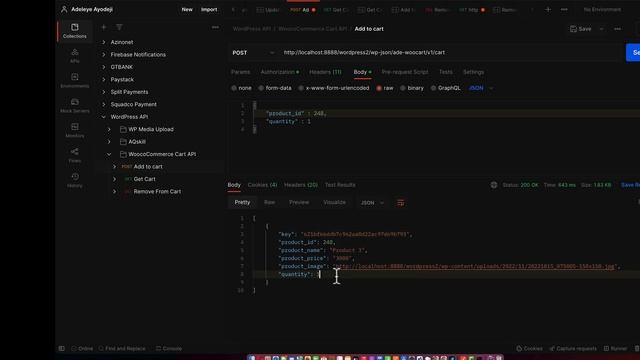This screenshot has width=640, height=360.
Task: Click the Import button
Action: pos(209,9)
